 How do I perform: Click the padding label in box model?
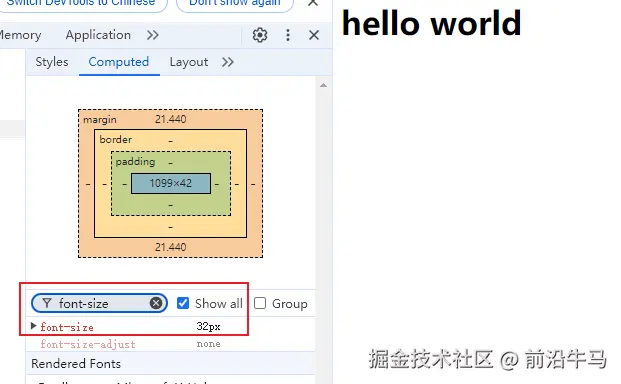tap(135, 162)
